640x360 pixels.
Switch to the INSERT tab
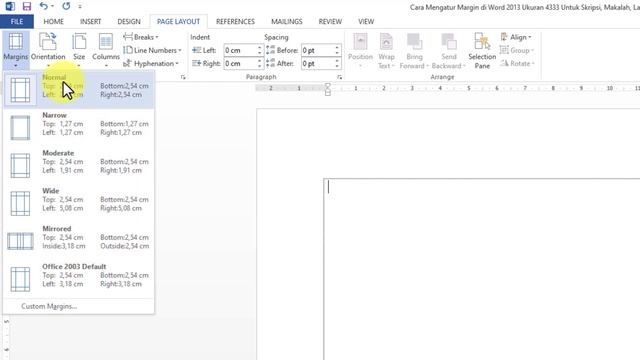pos(90,22)
